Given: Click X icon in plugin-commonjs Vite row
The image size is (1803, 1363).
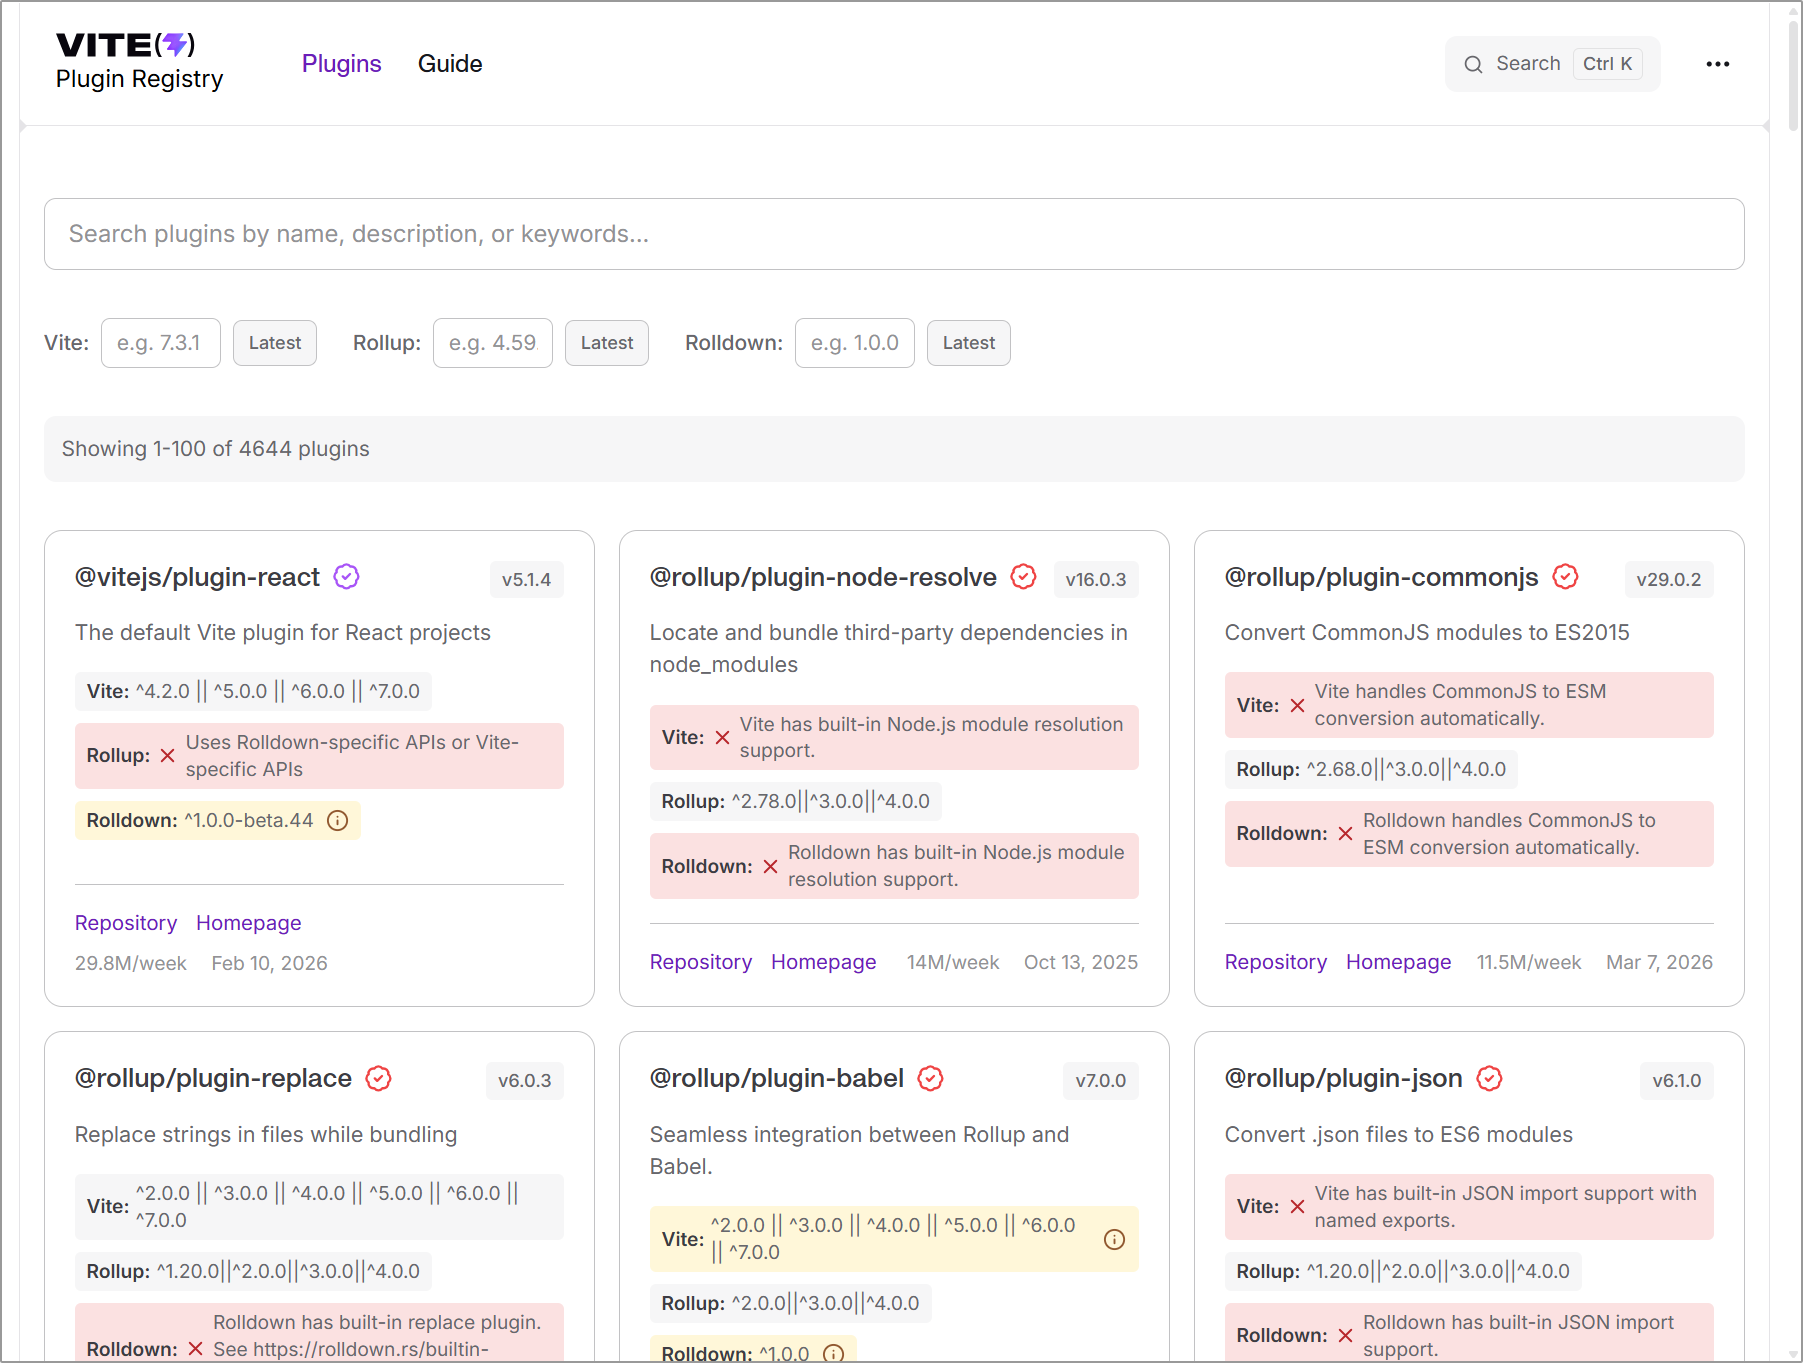Looking at the screenshot, I should click(x=1297, y=706).
